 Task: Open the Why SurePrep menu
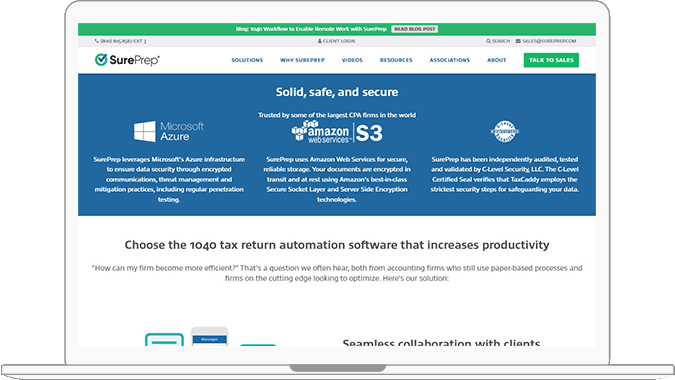[x=302, y=60]
